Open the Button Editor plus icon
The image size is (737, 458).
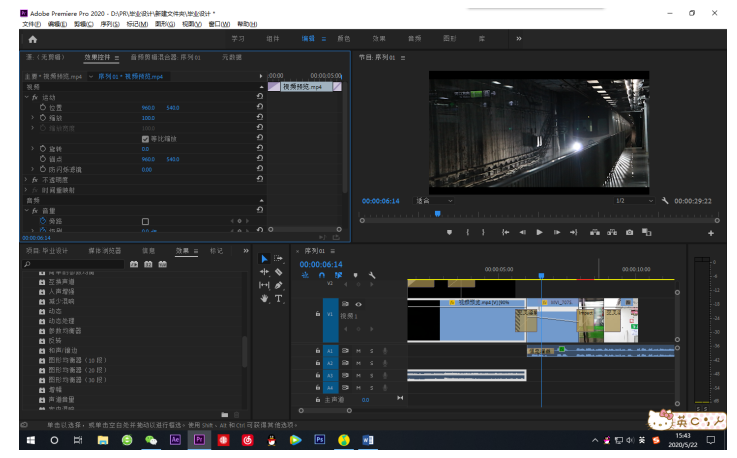tap(711, 233)
